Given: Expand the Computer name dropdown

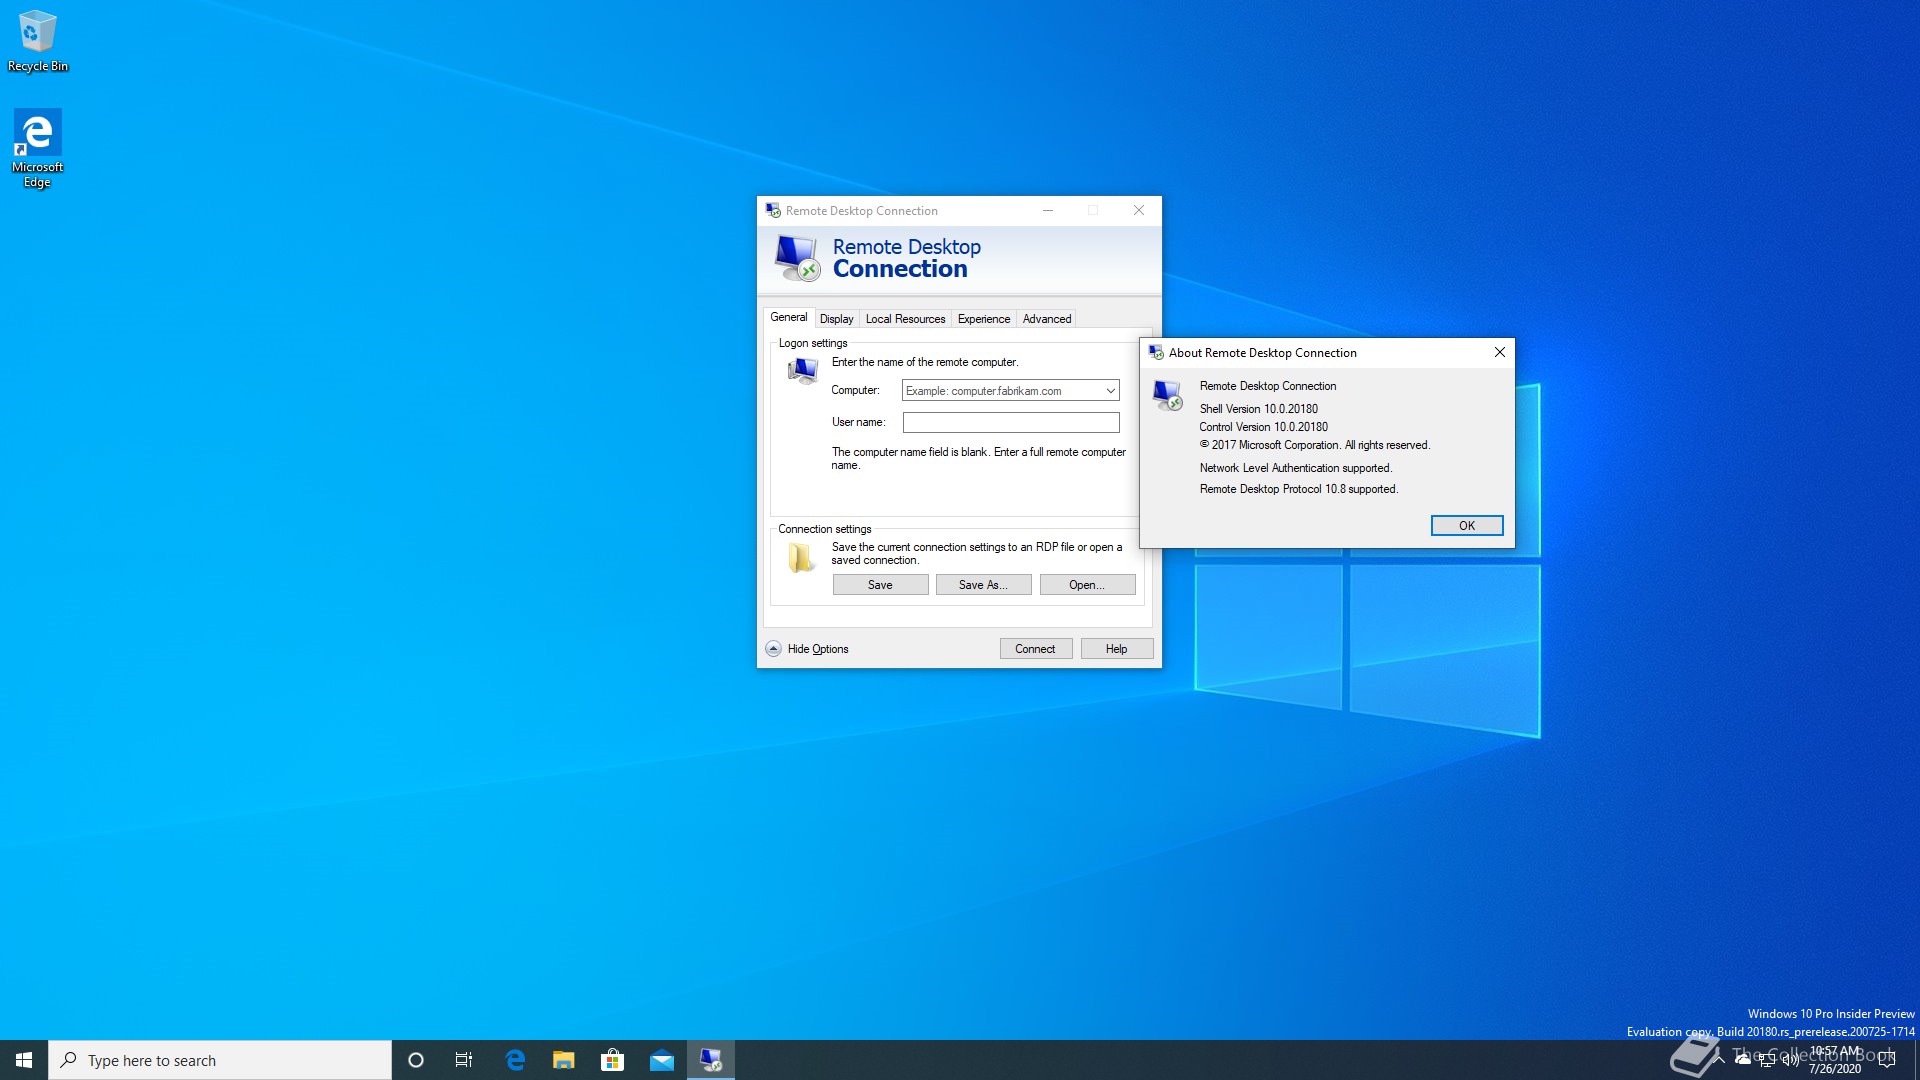Looking at the screenshot, I should click(1110, 391).
